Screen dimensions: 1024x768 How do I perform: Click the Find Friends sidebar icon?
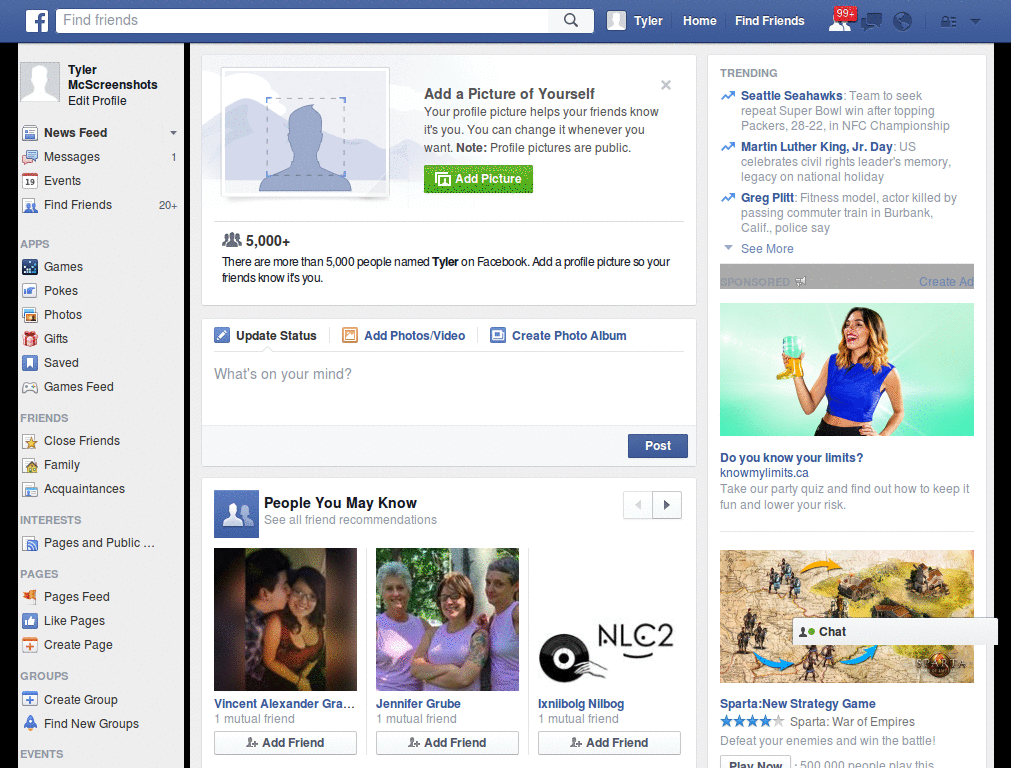pos(30,206)
